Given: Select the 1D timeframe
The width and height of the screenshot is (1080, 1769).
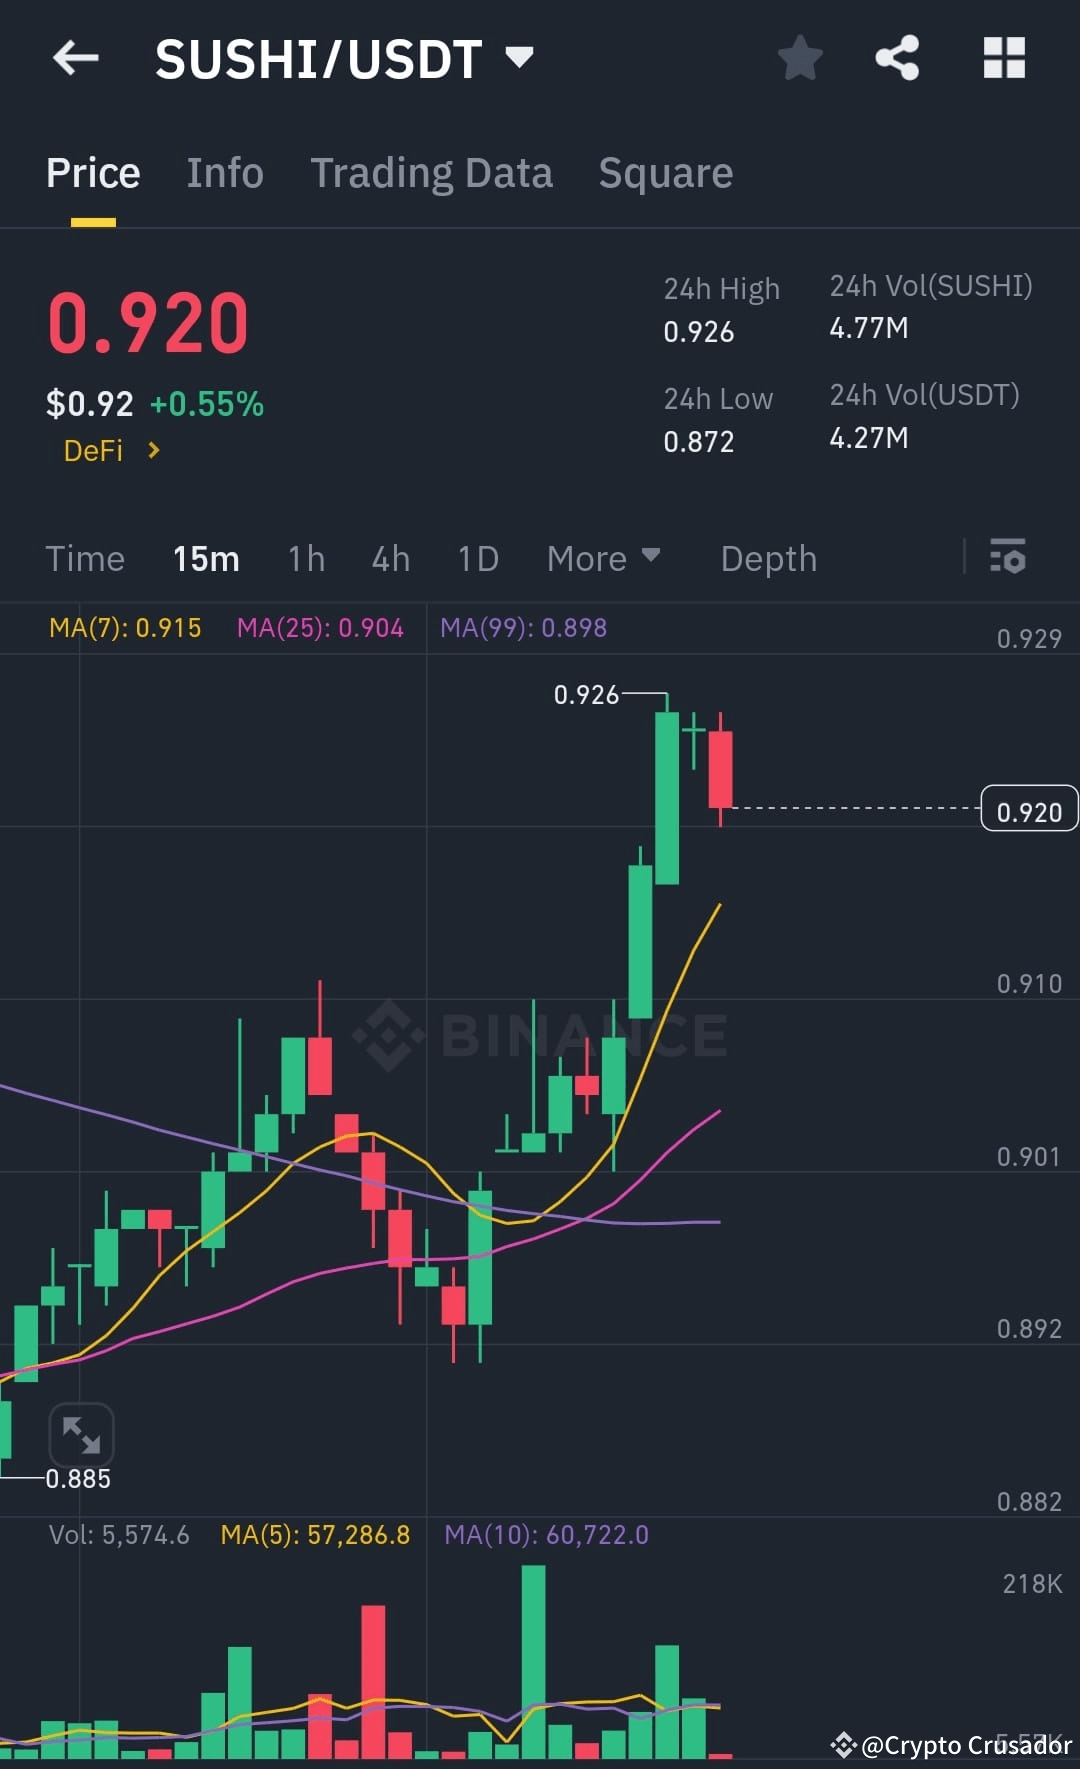Looking at the screenshot, I should (x=477, y=558).
